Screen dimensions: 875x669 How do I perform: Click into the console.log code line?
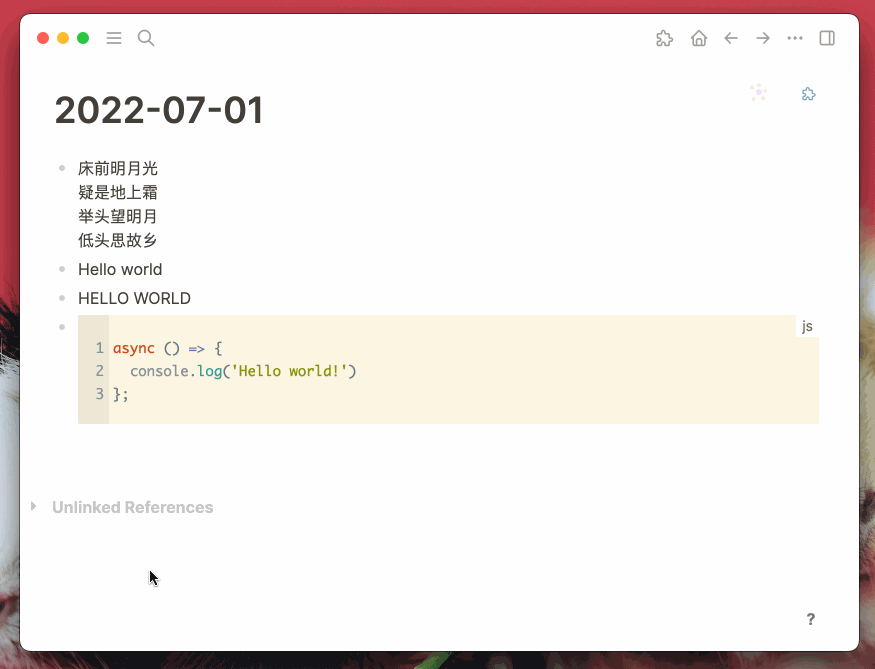point(243,371)
